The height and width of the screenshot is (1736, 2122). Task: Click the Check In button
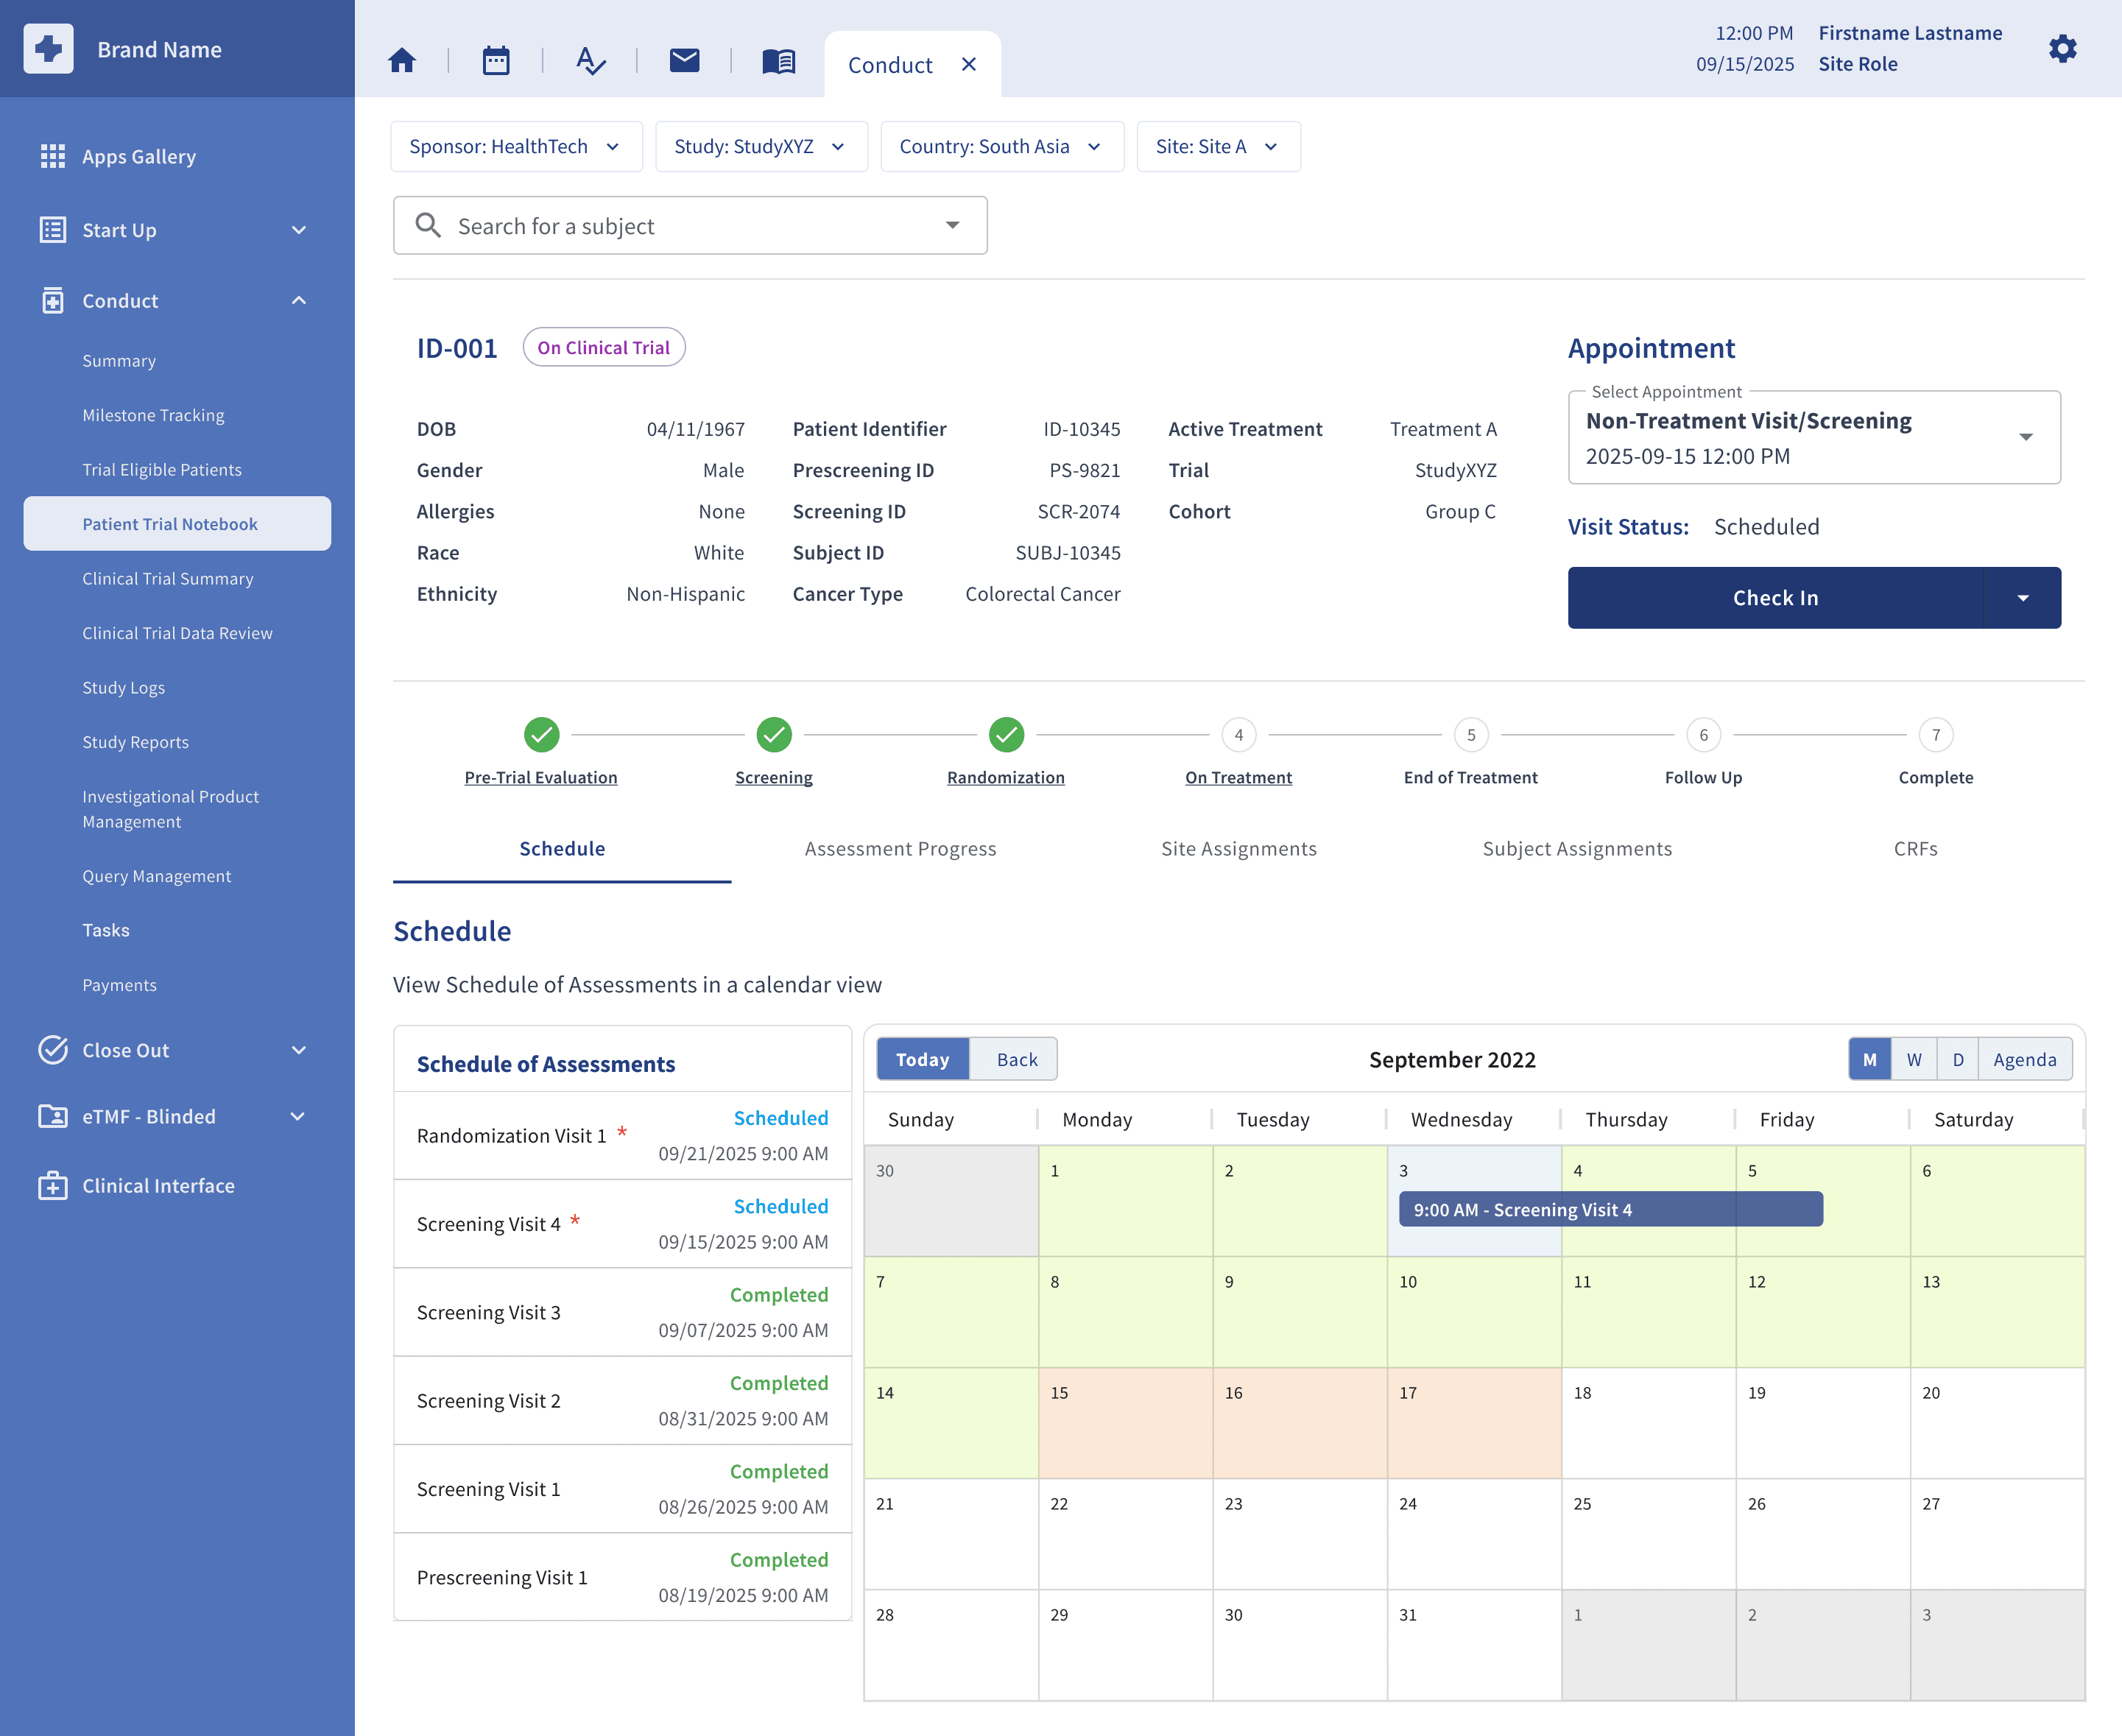point(1775,598)
